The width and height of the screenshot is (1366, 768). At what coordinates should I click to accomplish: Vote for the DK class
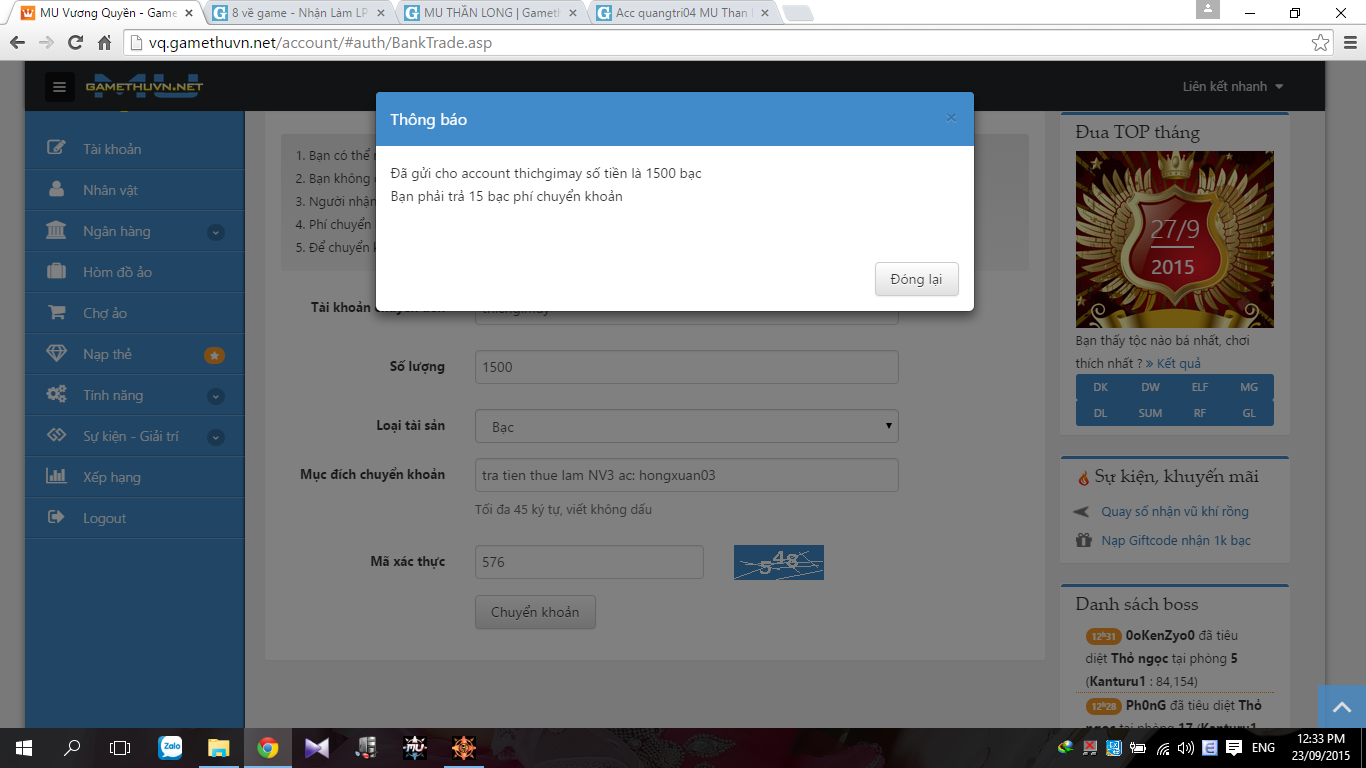click(x=1100, y=387)
